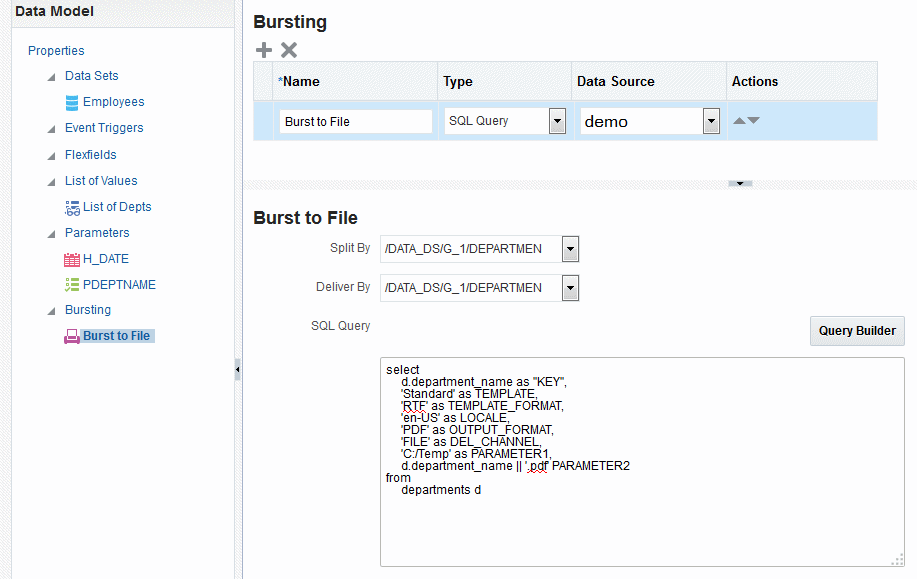The height and width of the screenshot is (579, 917).
Task: Click the Actions column header
Action: point(802,81)
